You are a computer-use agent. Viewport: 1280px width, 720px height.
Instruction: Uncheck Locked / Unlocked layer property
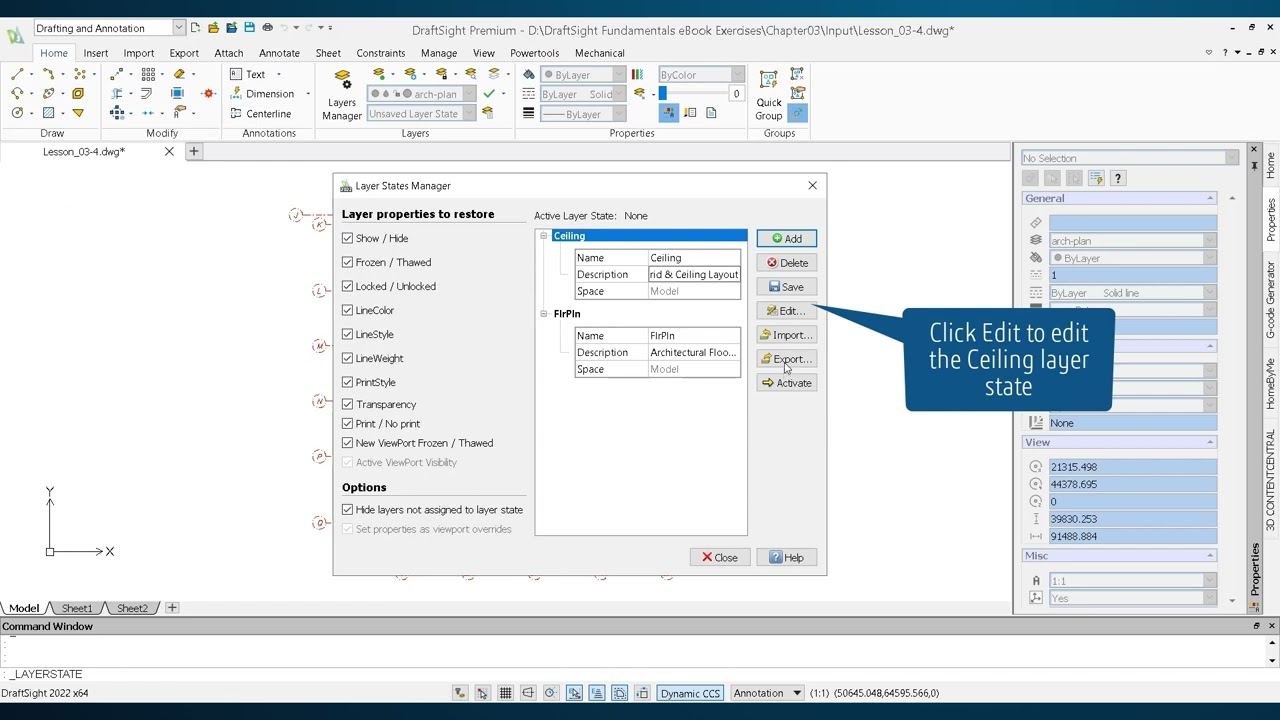click(348, 286)
